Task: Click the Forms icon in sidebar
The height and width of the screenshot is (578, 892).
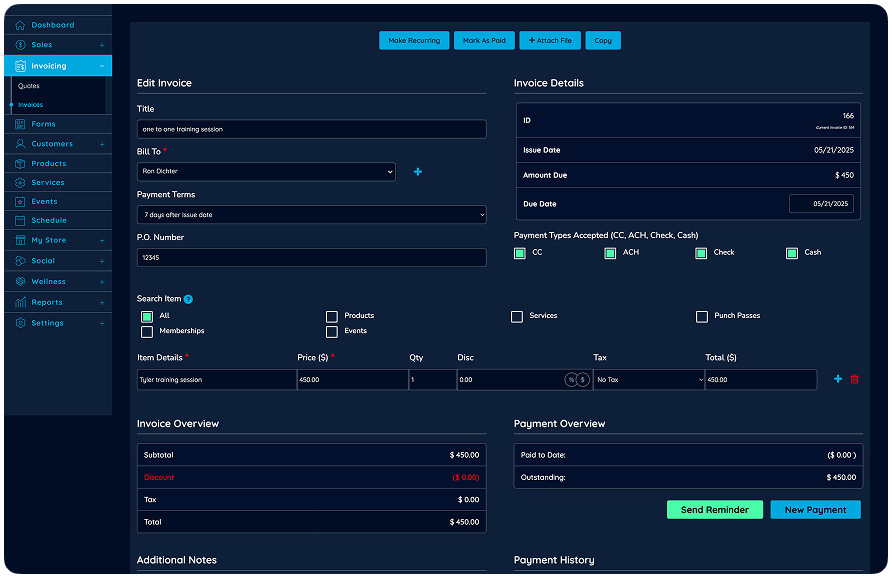Action: click(x=20, y=124)
